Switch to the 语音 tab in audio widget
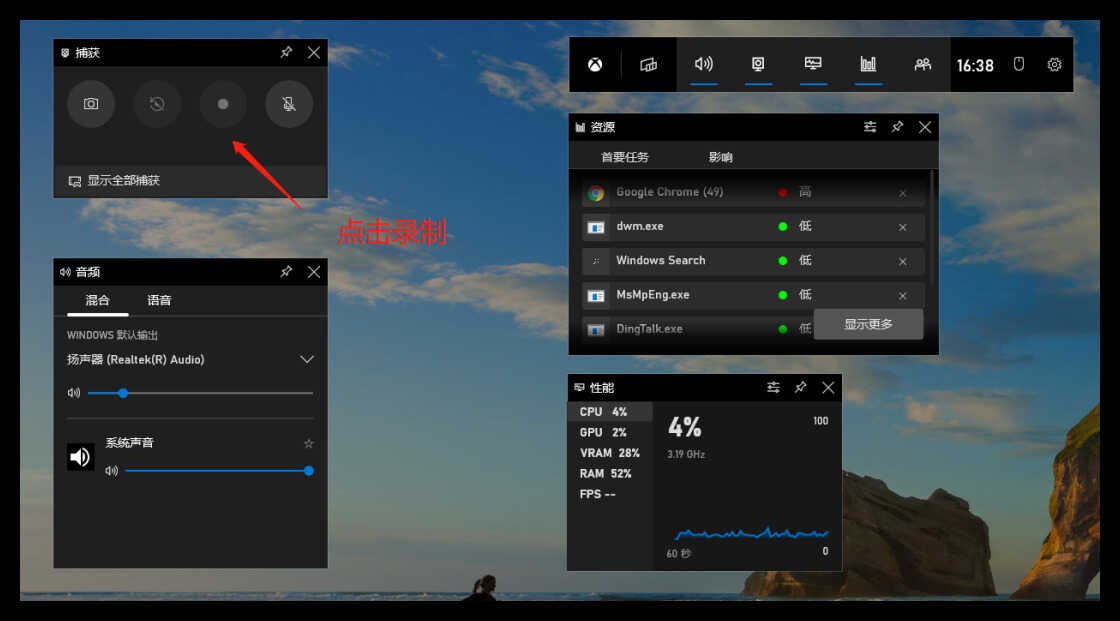1120x621 pixels. coord(159,300)
